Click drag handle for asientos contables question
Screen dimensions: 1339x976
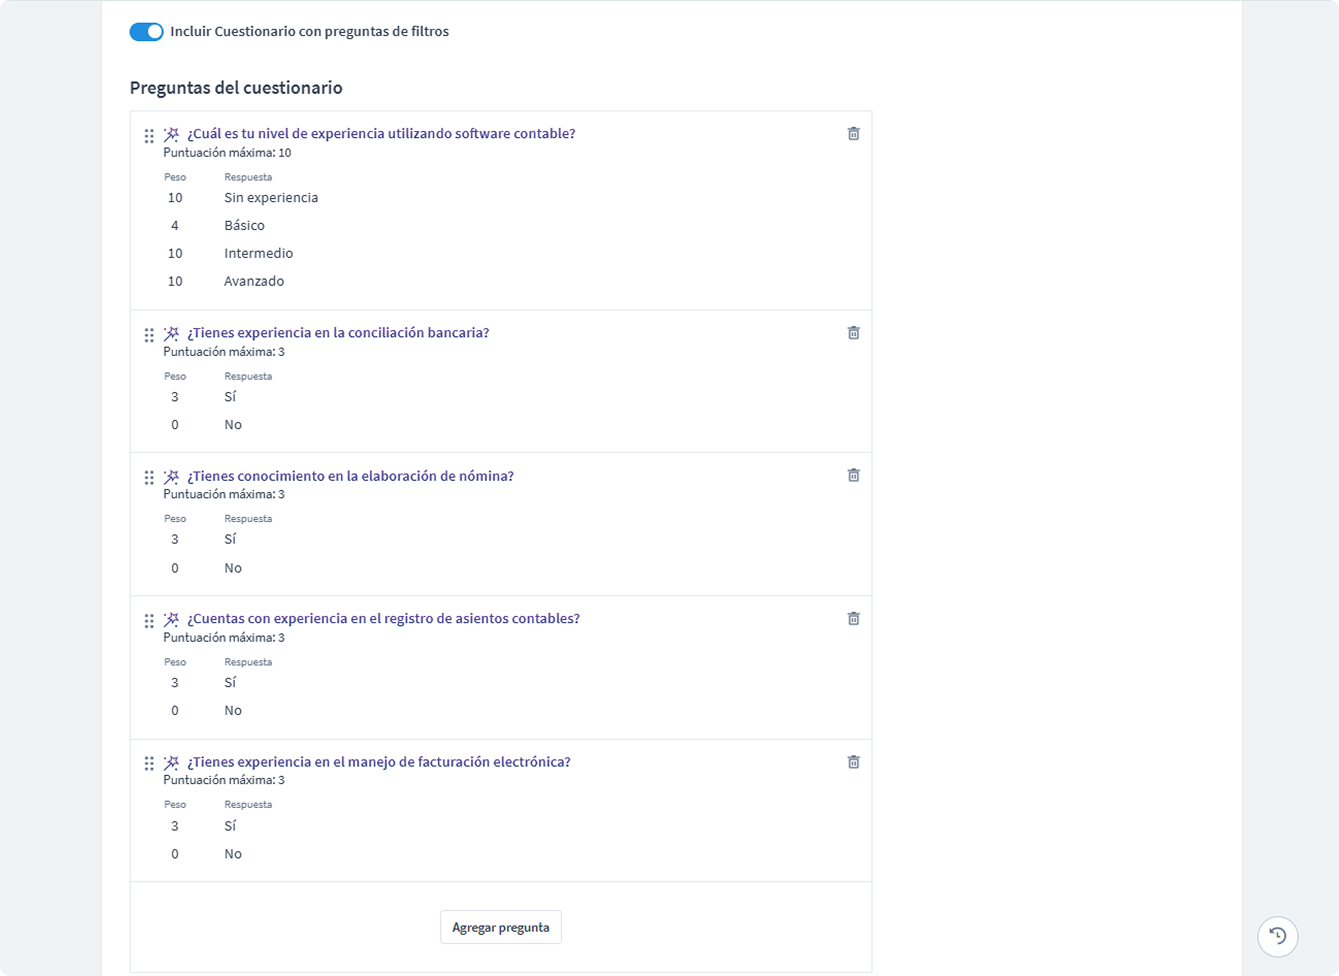[x=149, y=620]
